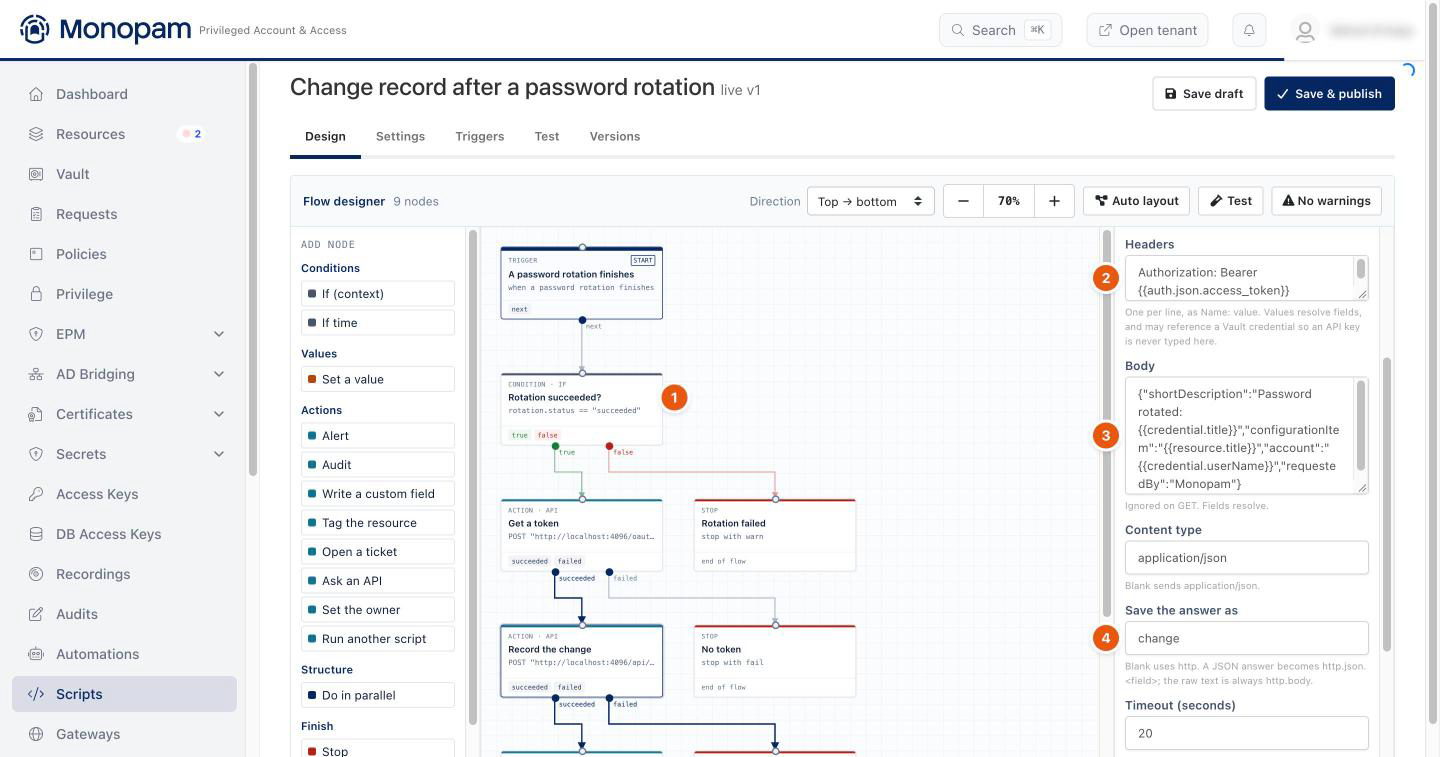Add an Ask an API node
Screen dimensions: 1440x757
tap(377, 581)
